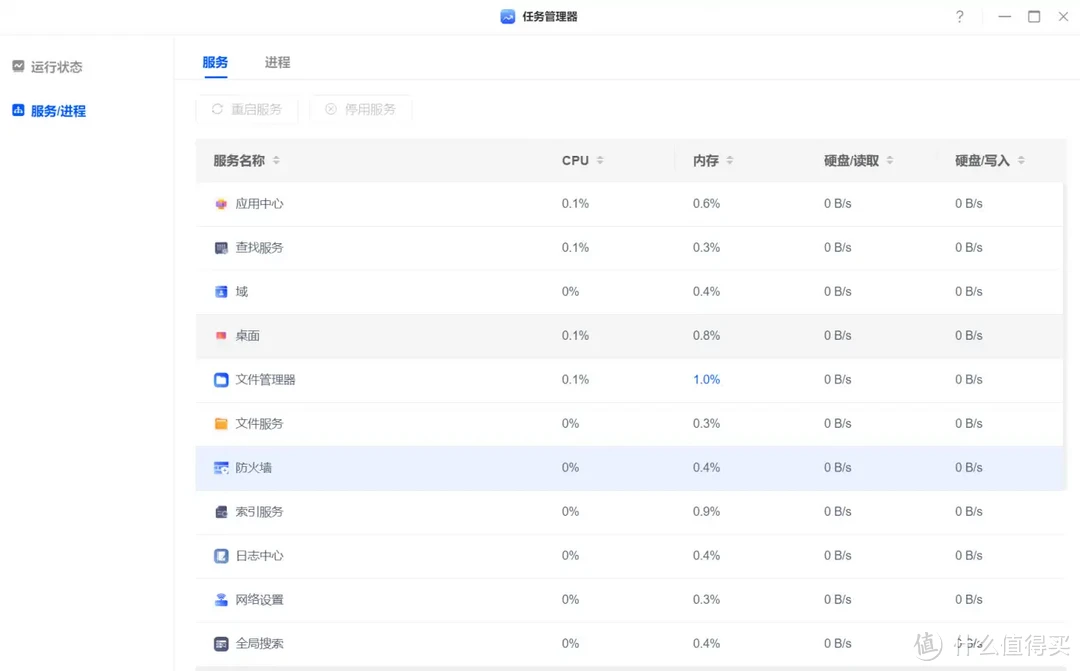Click the 重启服务 button
Viewport: 1080px width, 671px height.
tap(247, 109)
